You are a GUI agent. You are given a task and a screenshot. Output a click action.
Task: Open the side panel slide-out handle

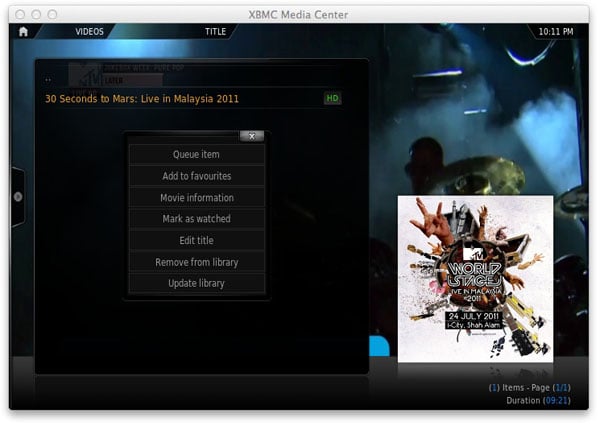pos(18,197)
